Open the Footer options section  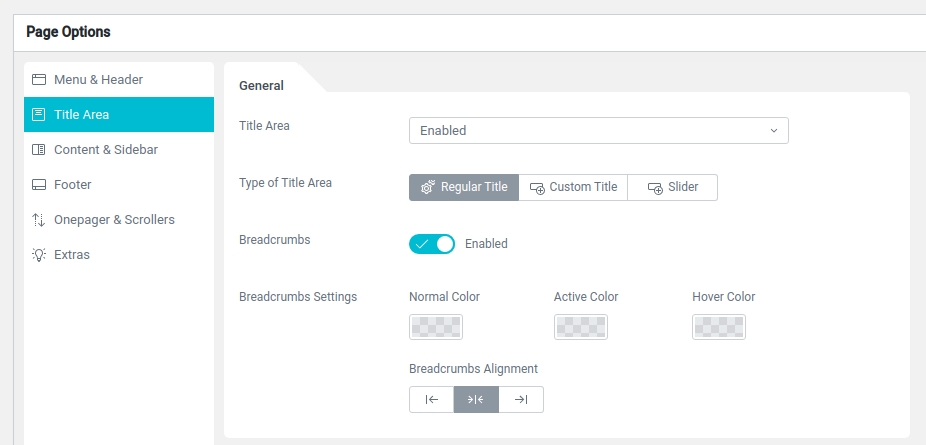point(74,185)
